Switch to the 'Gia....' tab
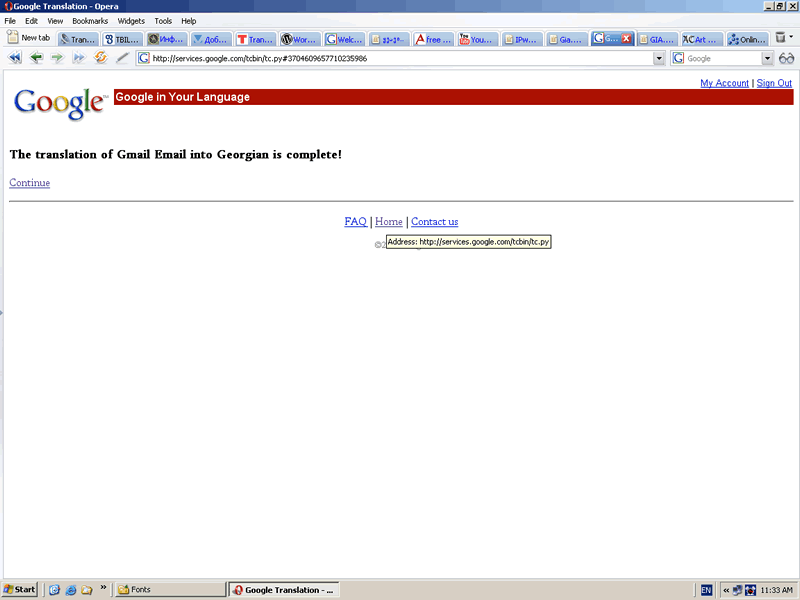Image resolution: width=800 pixels, height=600 pixels. coord(566,39)
